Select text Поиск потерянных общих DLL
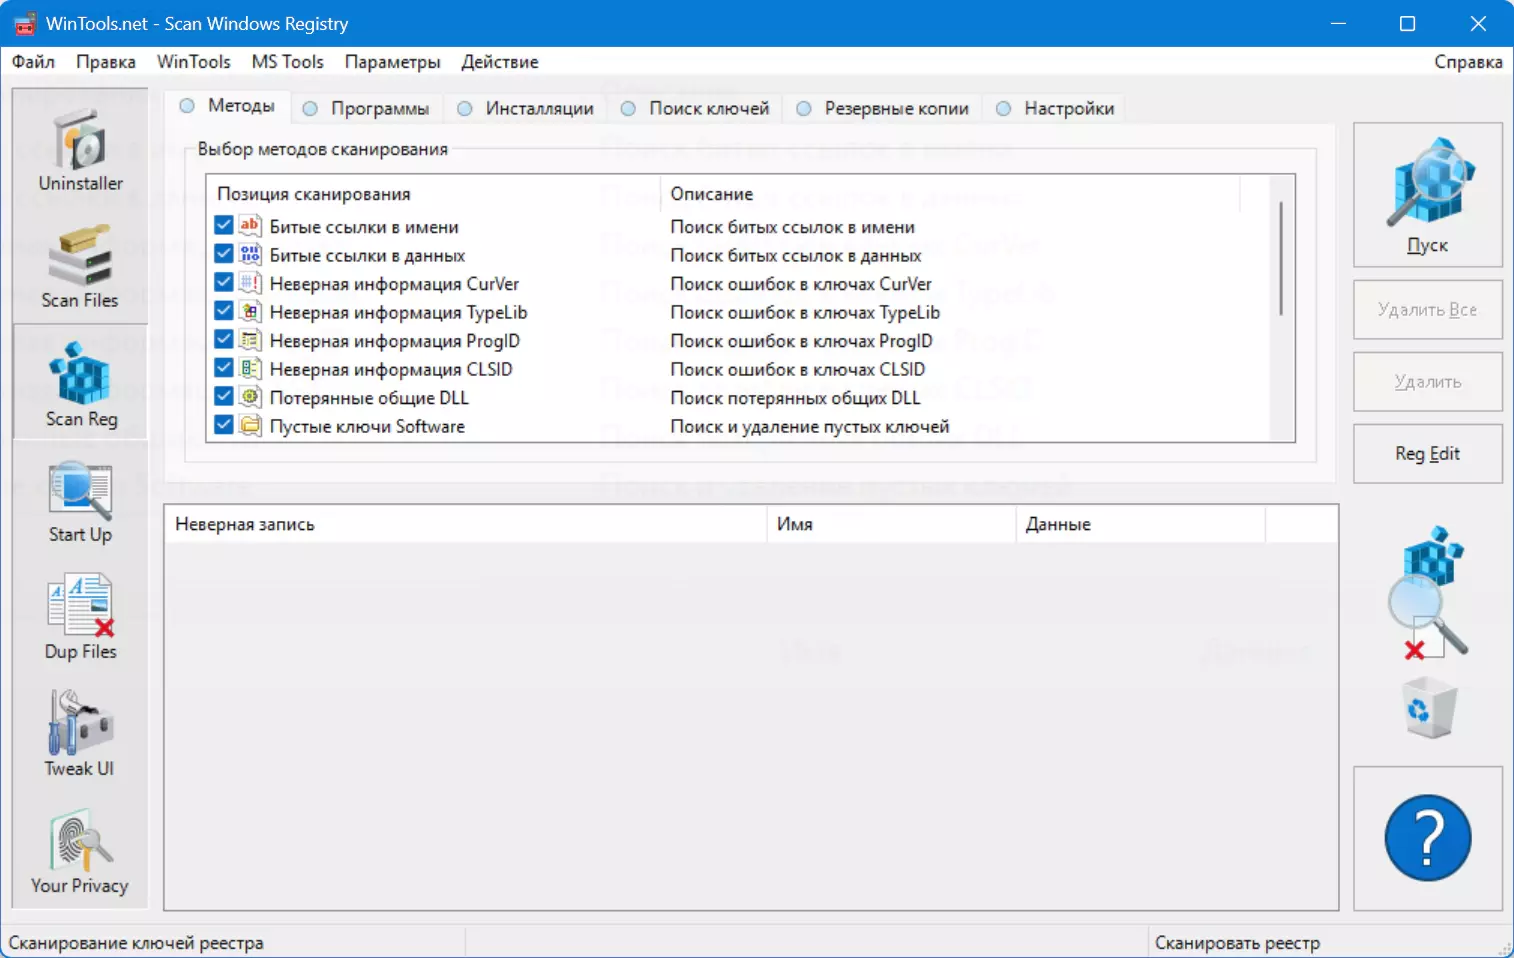The image size is (1514, 958). pyautogui.click(x=795, y=397)
